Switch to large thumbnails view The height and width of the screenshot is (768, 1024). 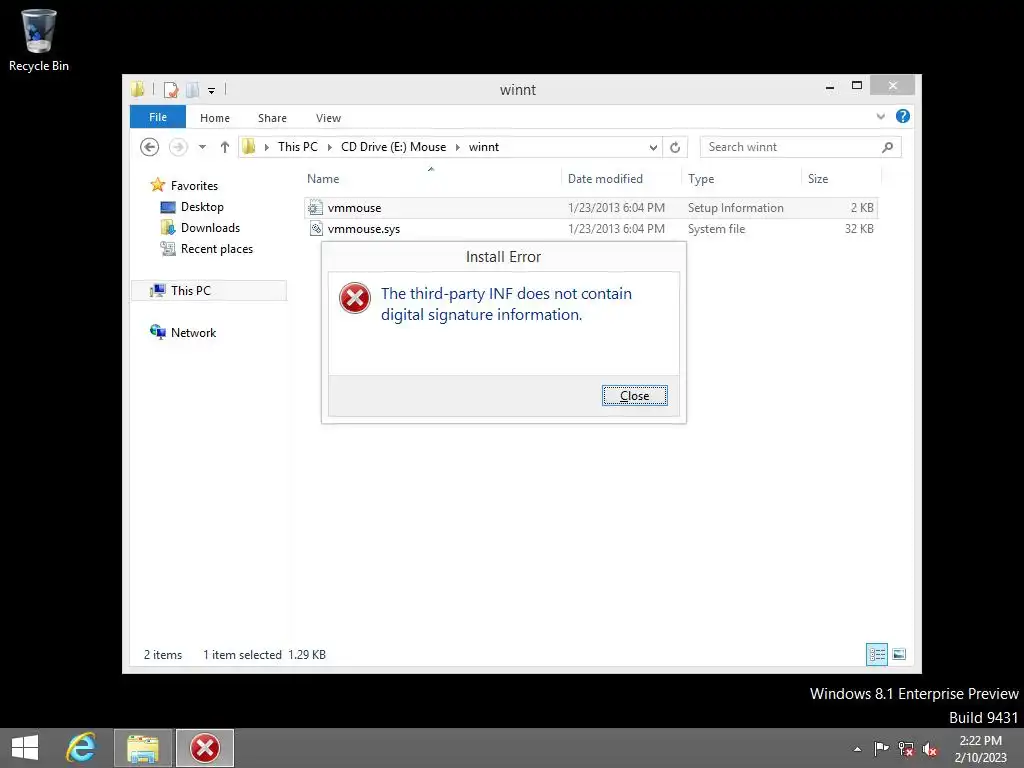899,654
